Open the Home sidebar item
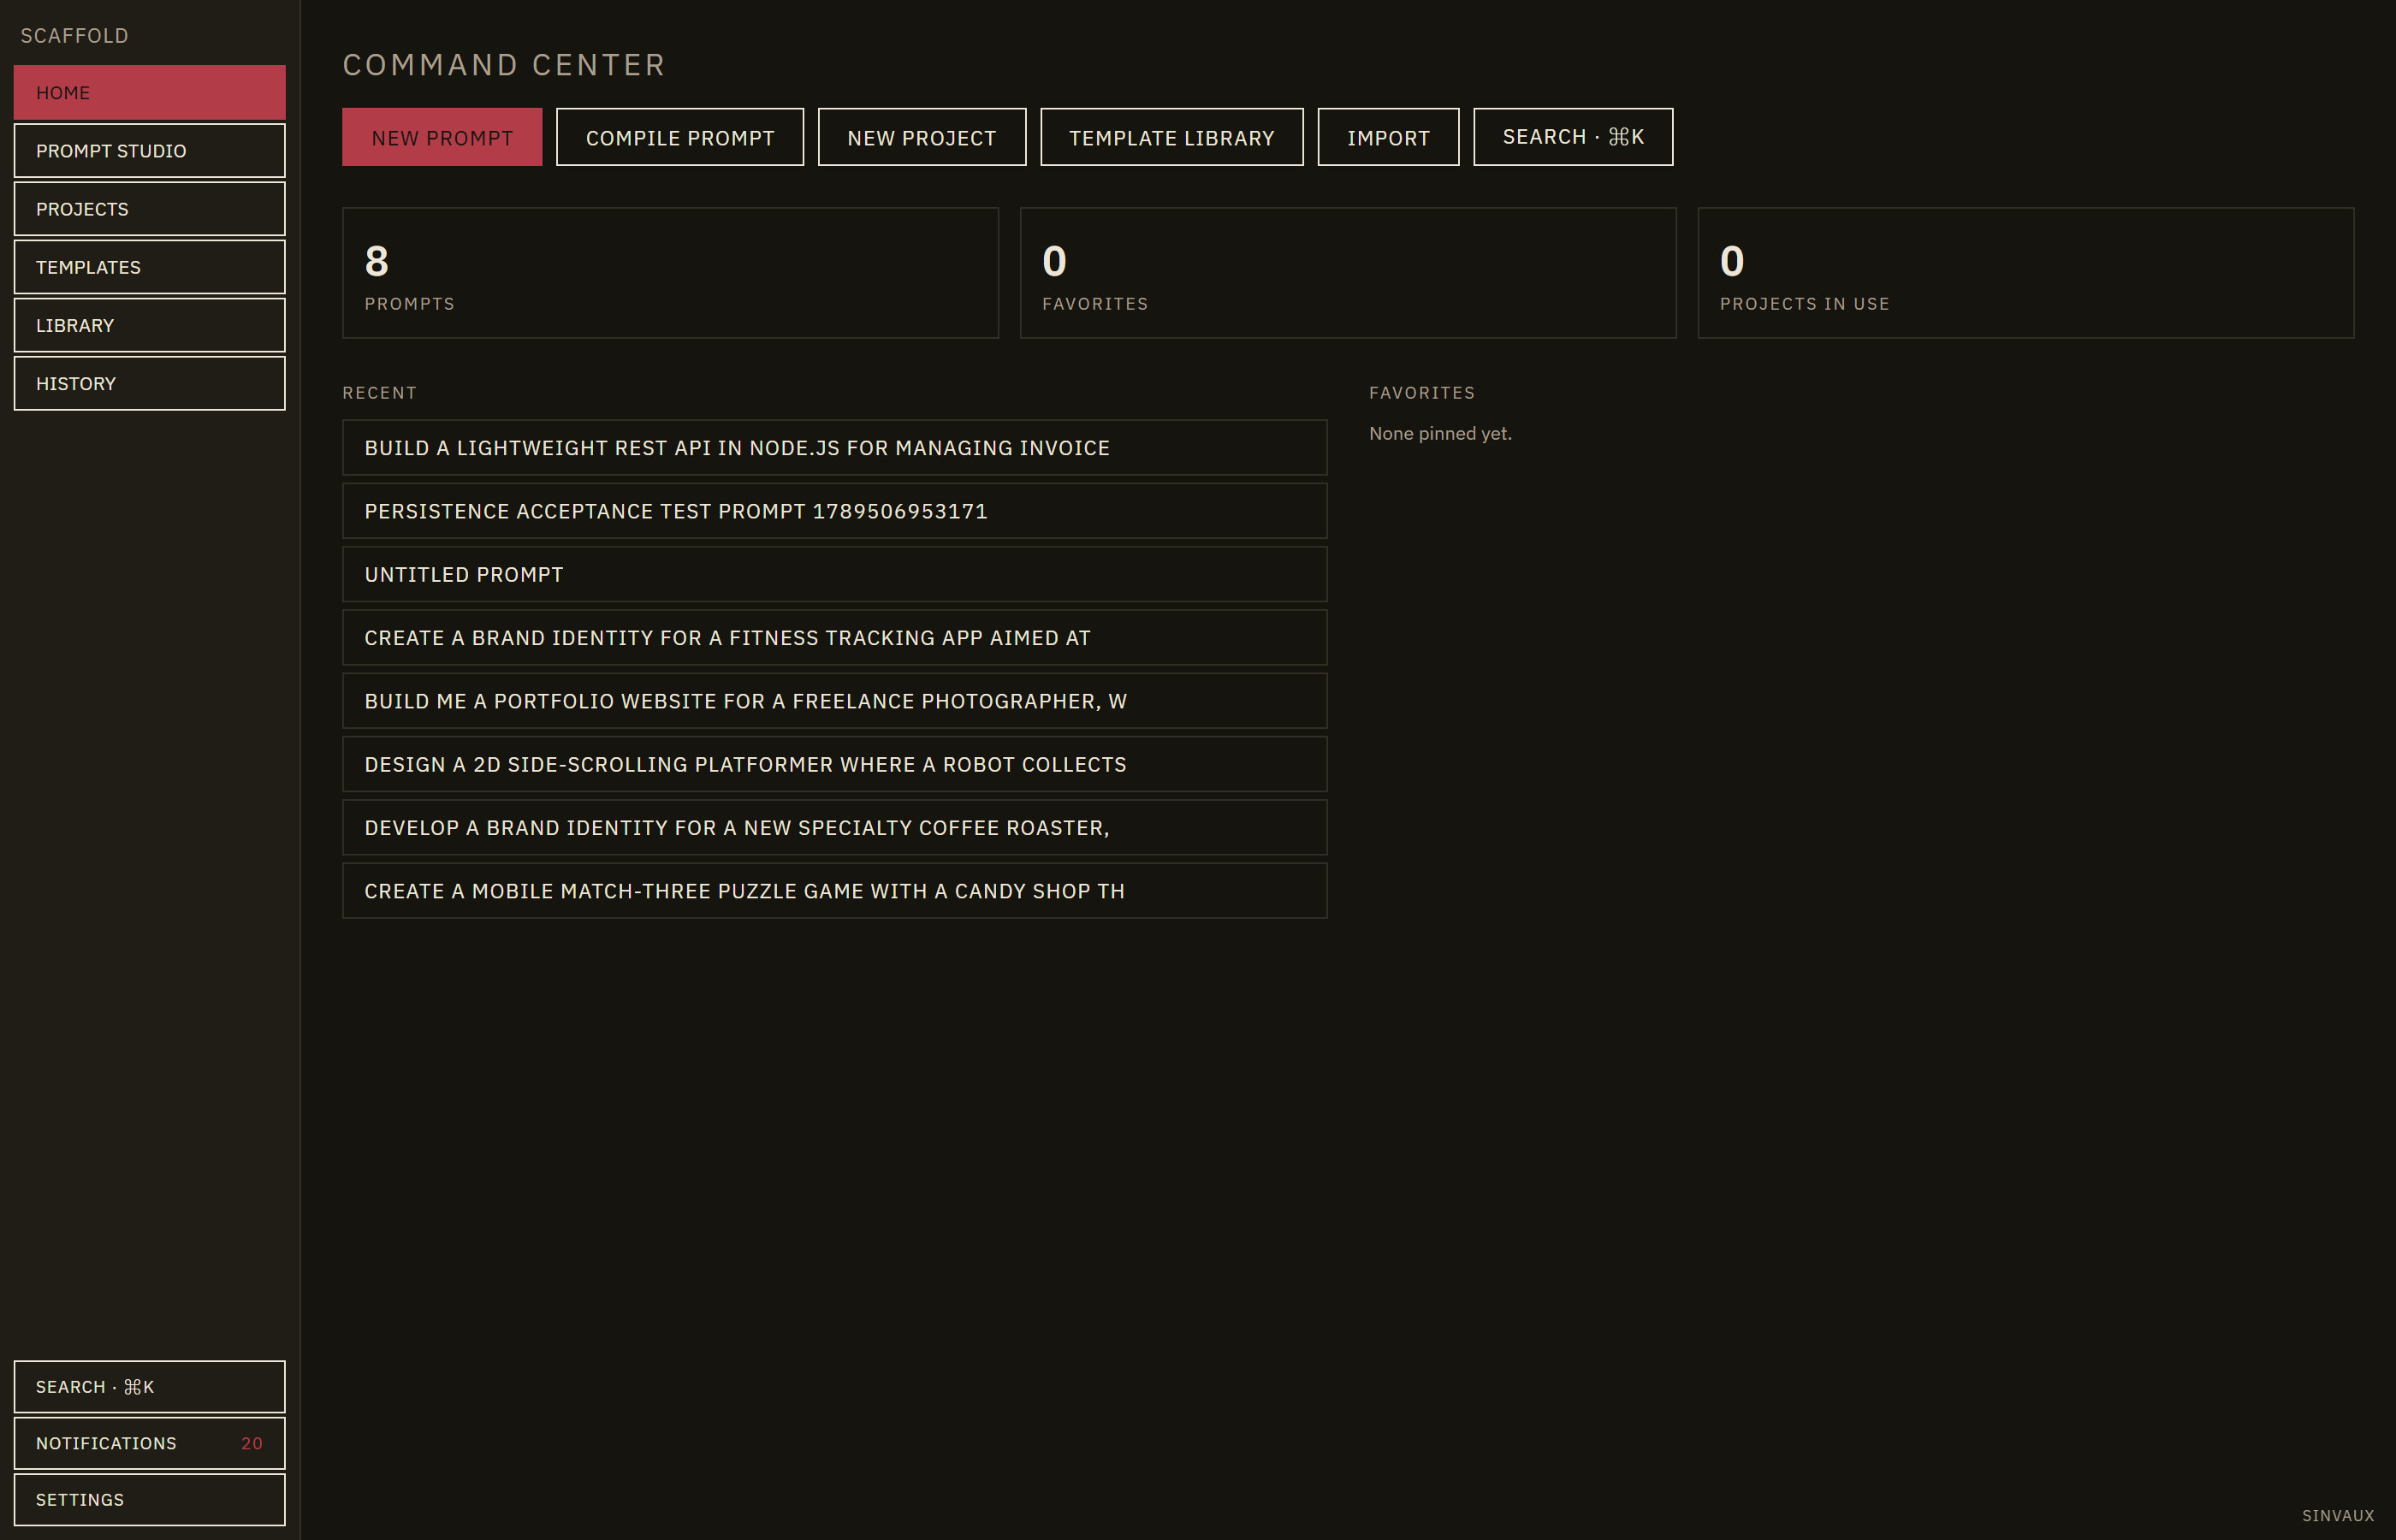The width and height of the screenshot is (2396, 1540). click(x=149, y=93)
